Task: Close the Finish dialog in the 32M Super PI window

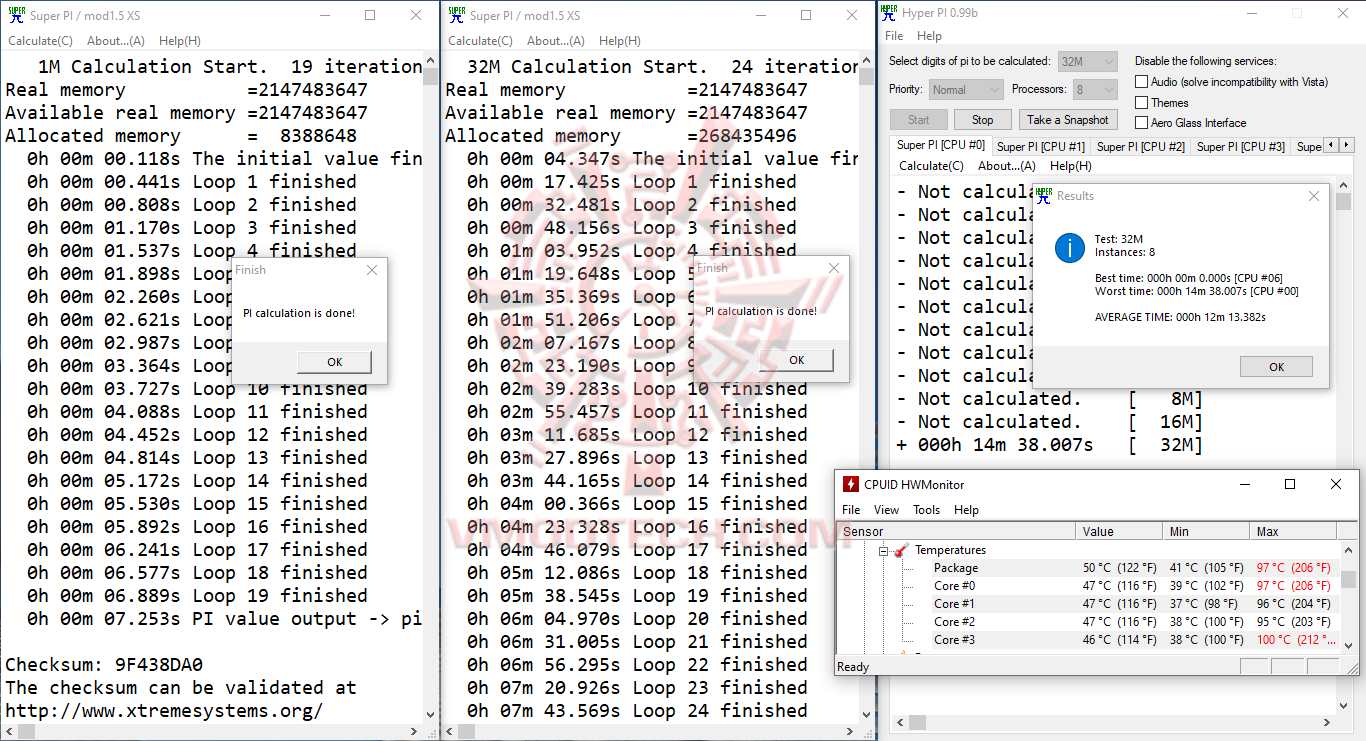Action: point(834,268)
